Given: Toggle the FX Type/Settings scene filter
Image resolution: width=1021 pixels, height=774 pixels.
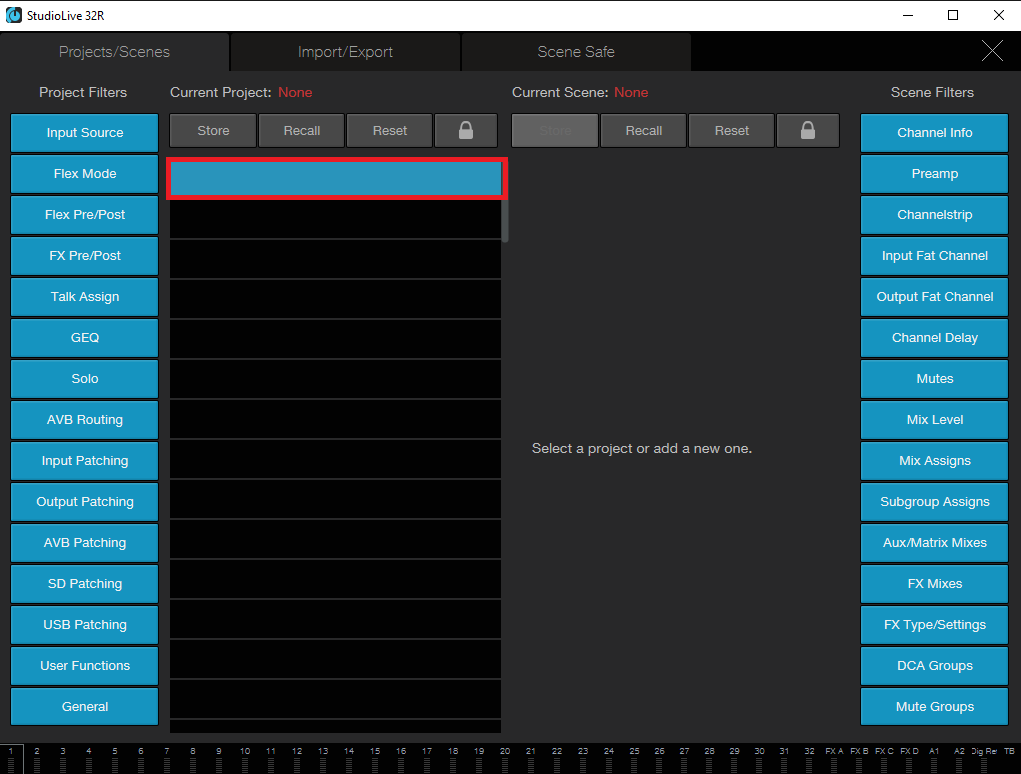Looking at the screenshot, I should click(x=934, y=625).
